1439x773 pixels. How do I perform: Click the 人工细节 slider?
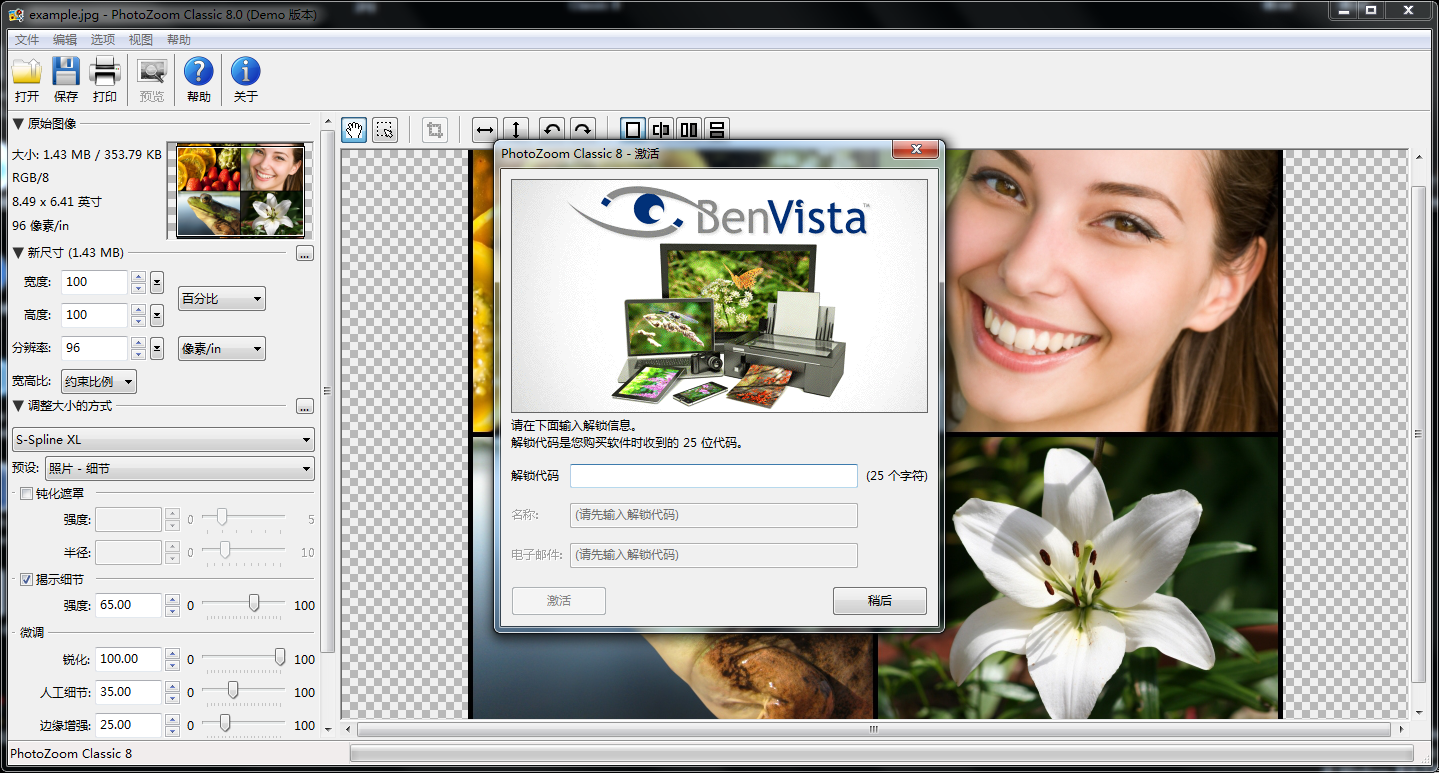coord(245,691)
